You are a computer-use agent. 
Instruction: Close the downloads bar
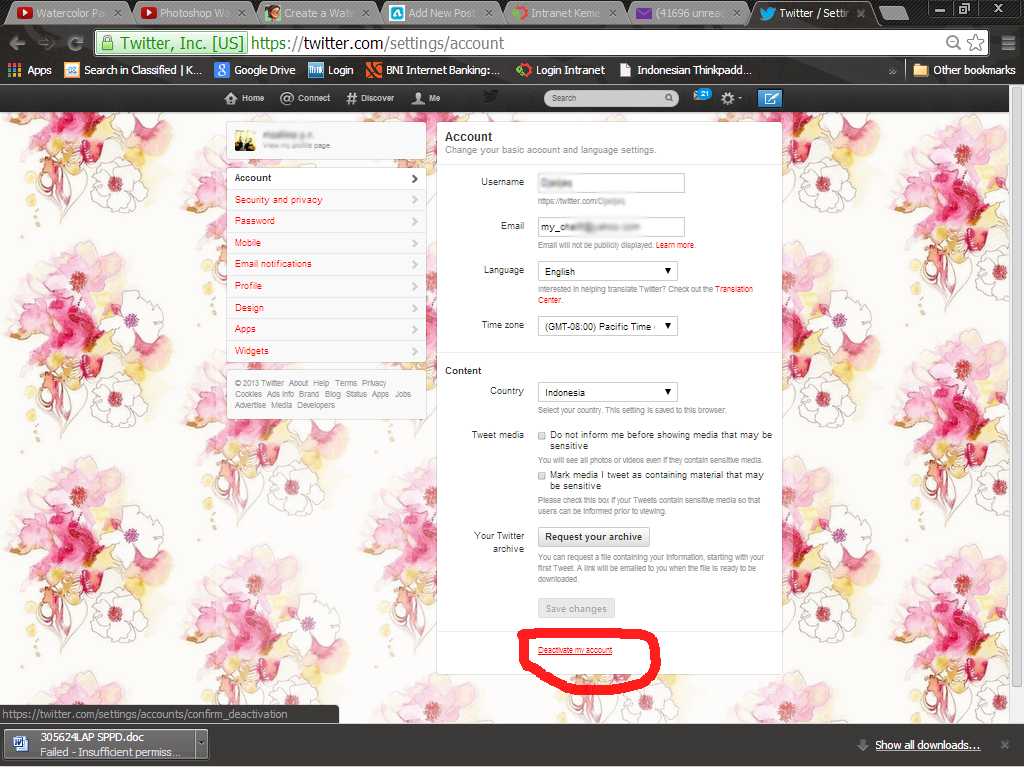[x=1004, y=745]
